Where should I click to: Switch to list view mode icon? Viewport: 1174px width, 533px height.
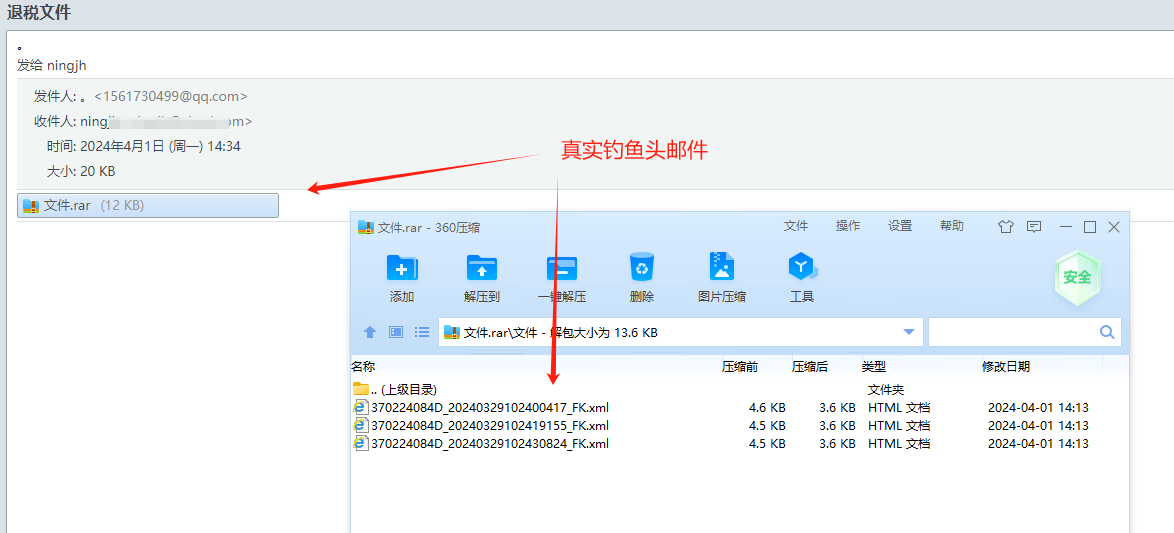coord(422,332)
